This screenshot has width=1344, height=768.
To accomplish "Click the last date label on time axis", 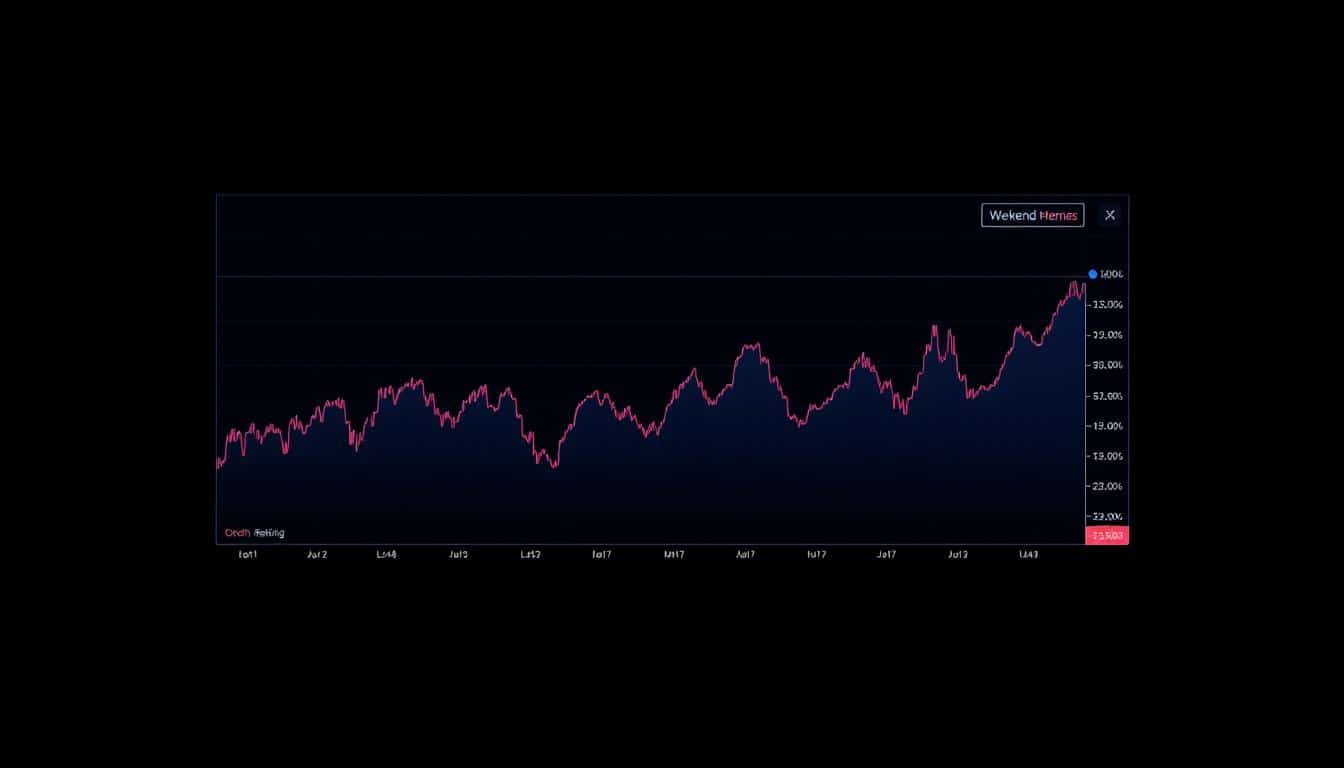I will [x=1028, y=553].
